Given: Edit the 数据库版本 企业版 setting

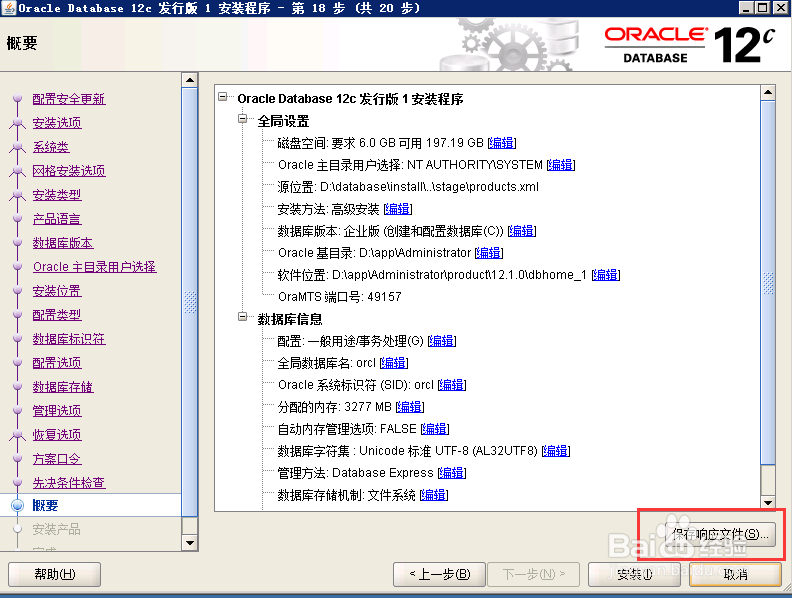Looking at the screenshot, I should (522, 231).
